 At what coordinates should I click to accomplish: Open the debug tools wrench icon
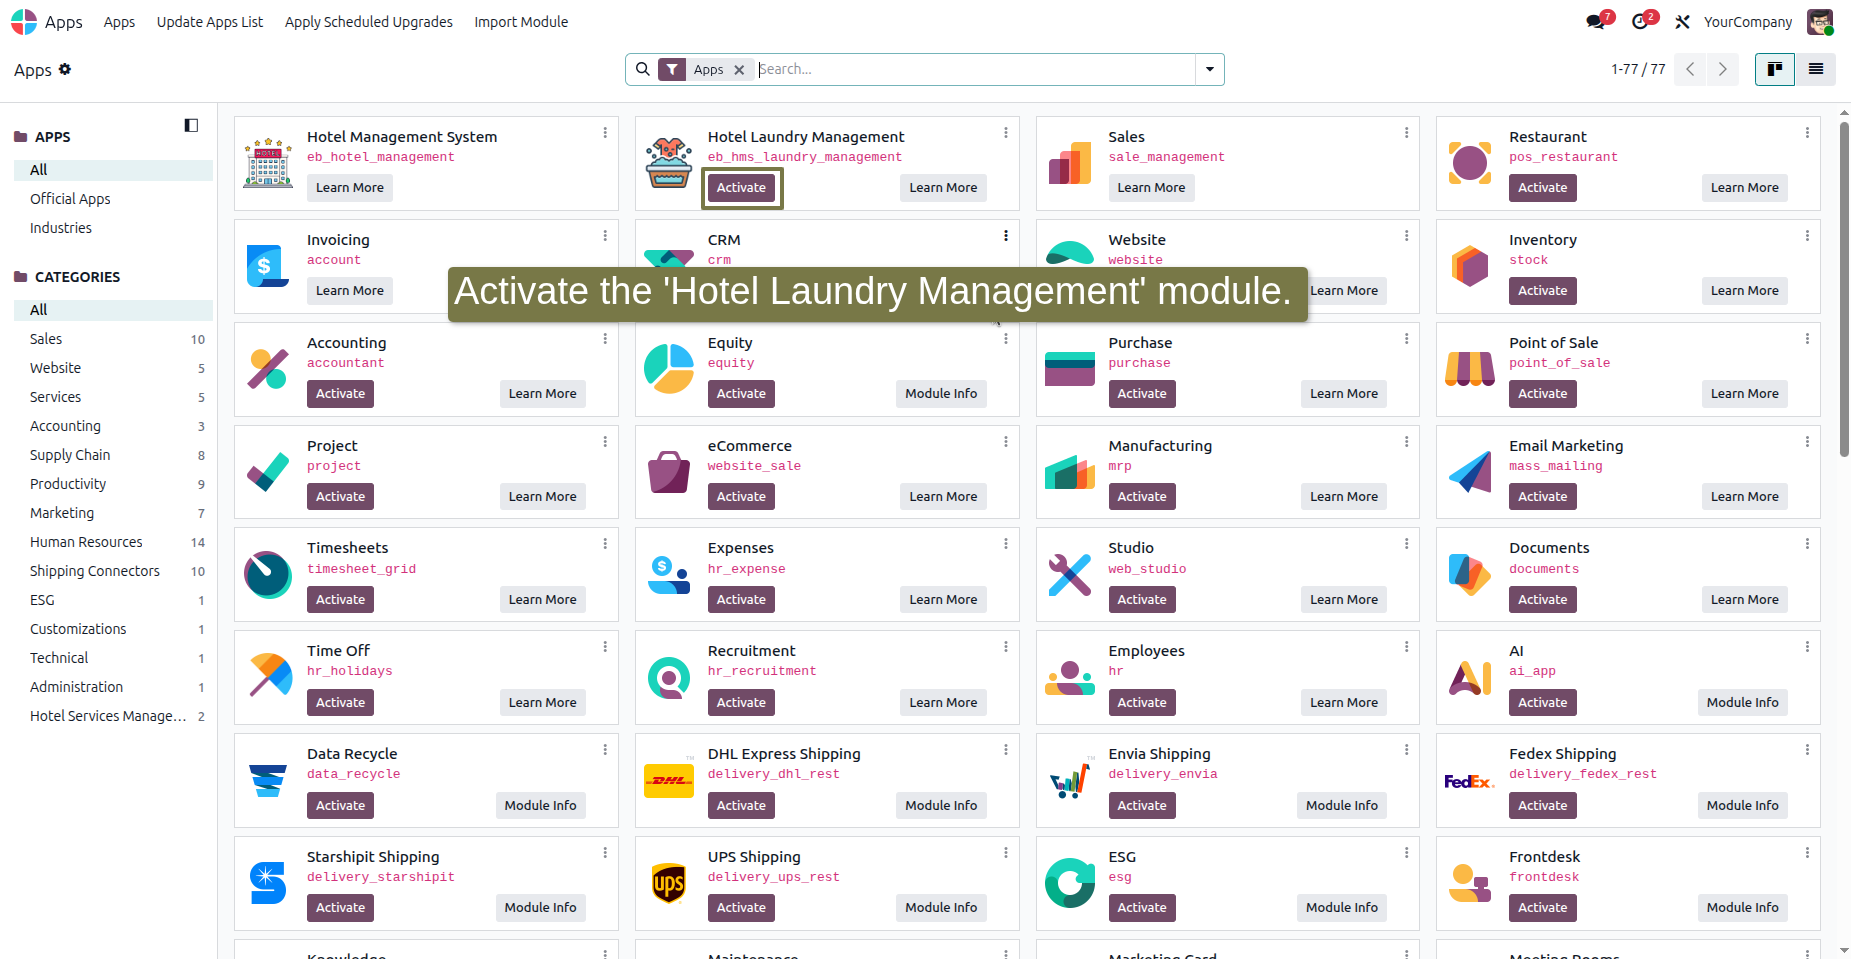pyautogui.click(x=1683, y=22)
